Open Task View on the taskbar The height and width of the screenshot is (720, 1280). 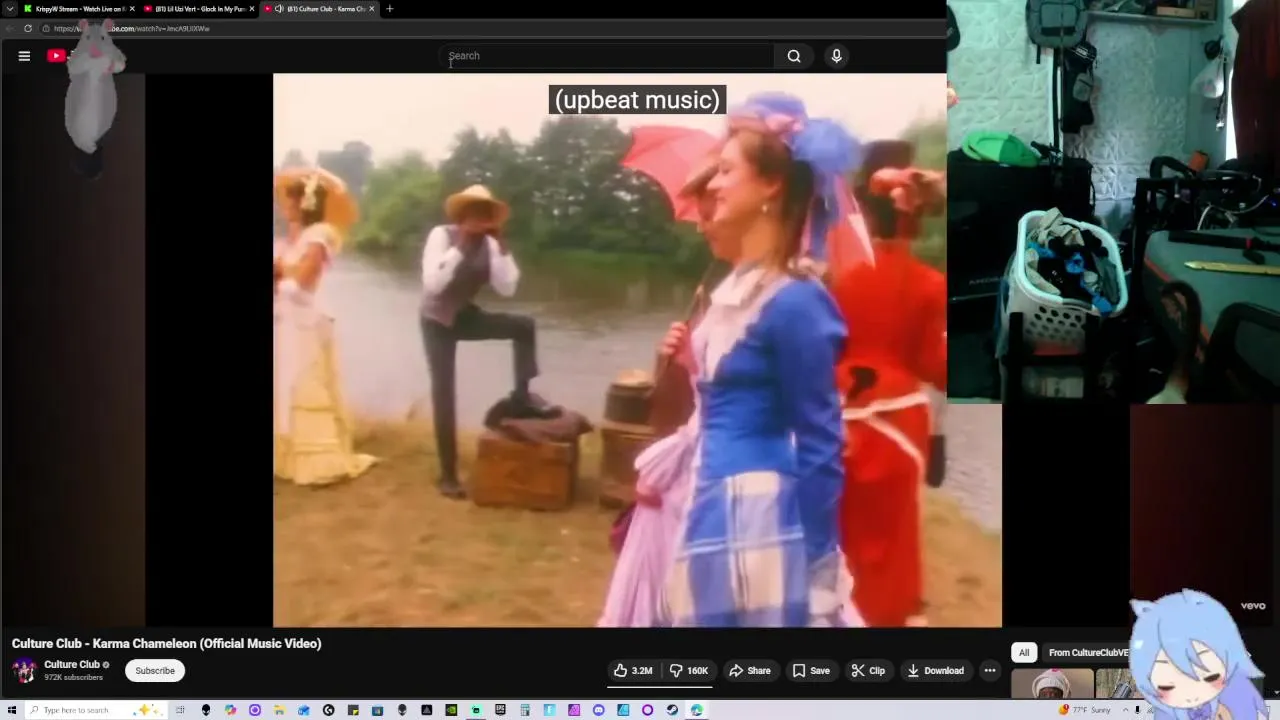coord(180,710)
